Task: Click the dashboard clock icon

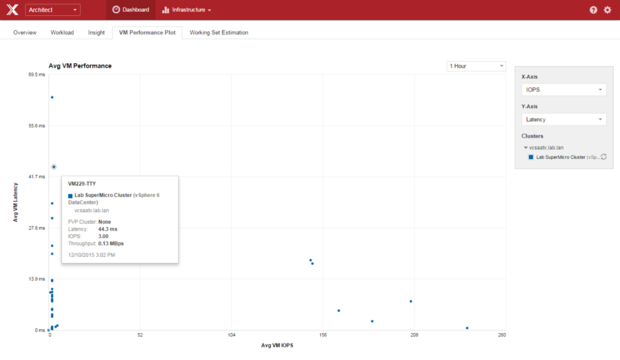Action: click(116, 9)
